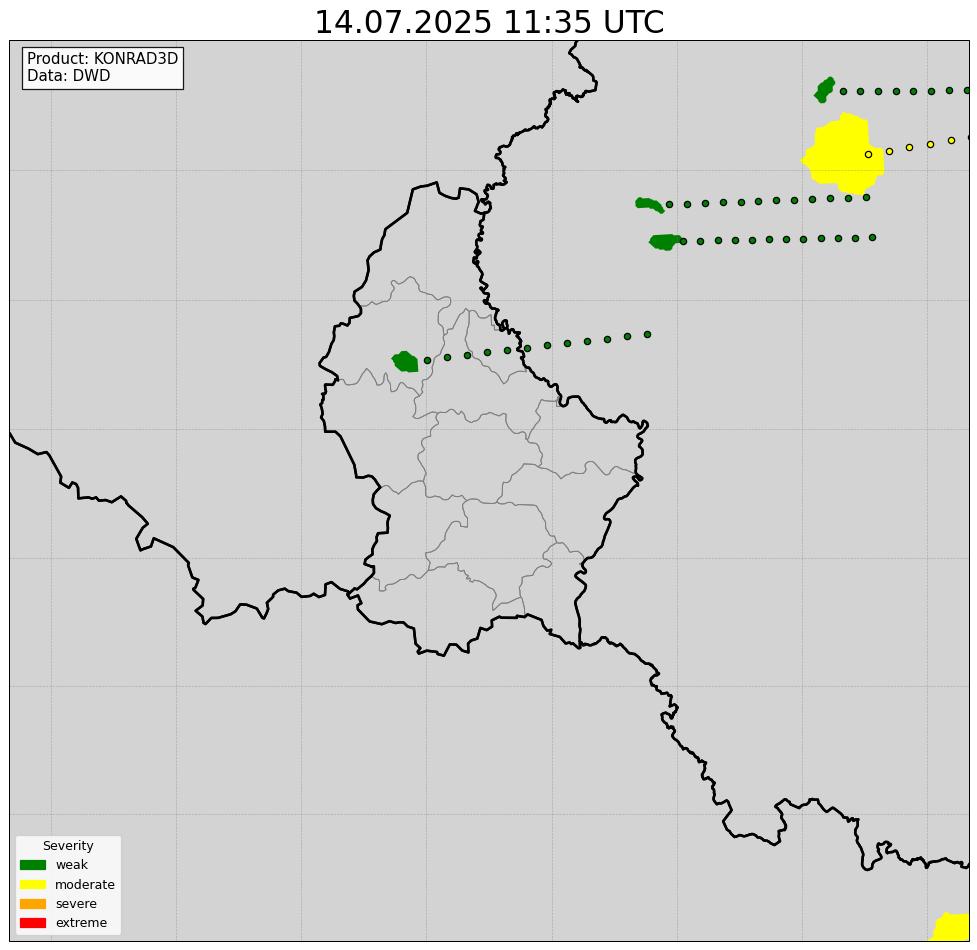Screen dimensions: 977x950
Task: Click the 'weak' legend label
Action: tap(72, 865)
